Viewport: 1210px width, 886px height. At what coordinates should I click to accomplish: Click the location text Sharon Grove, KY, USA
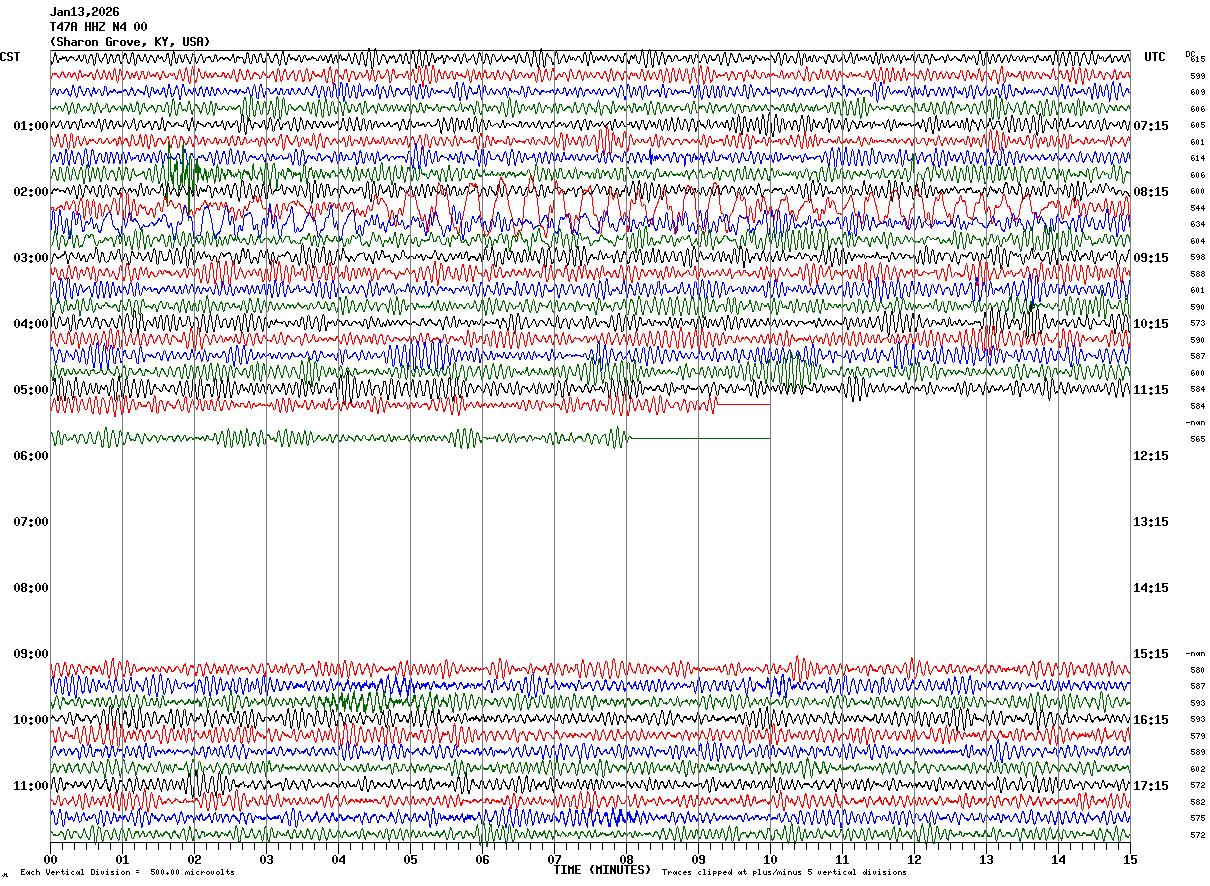(x=130, y=42)
